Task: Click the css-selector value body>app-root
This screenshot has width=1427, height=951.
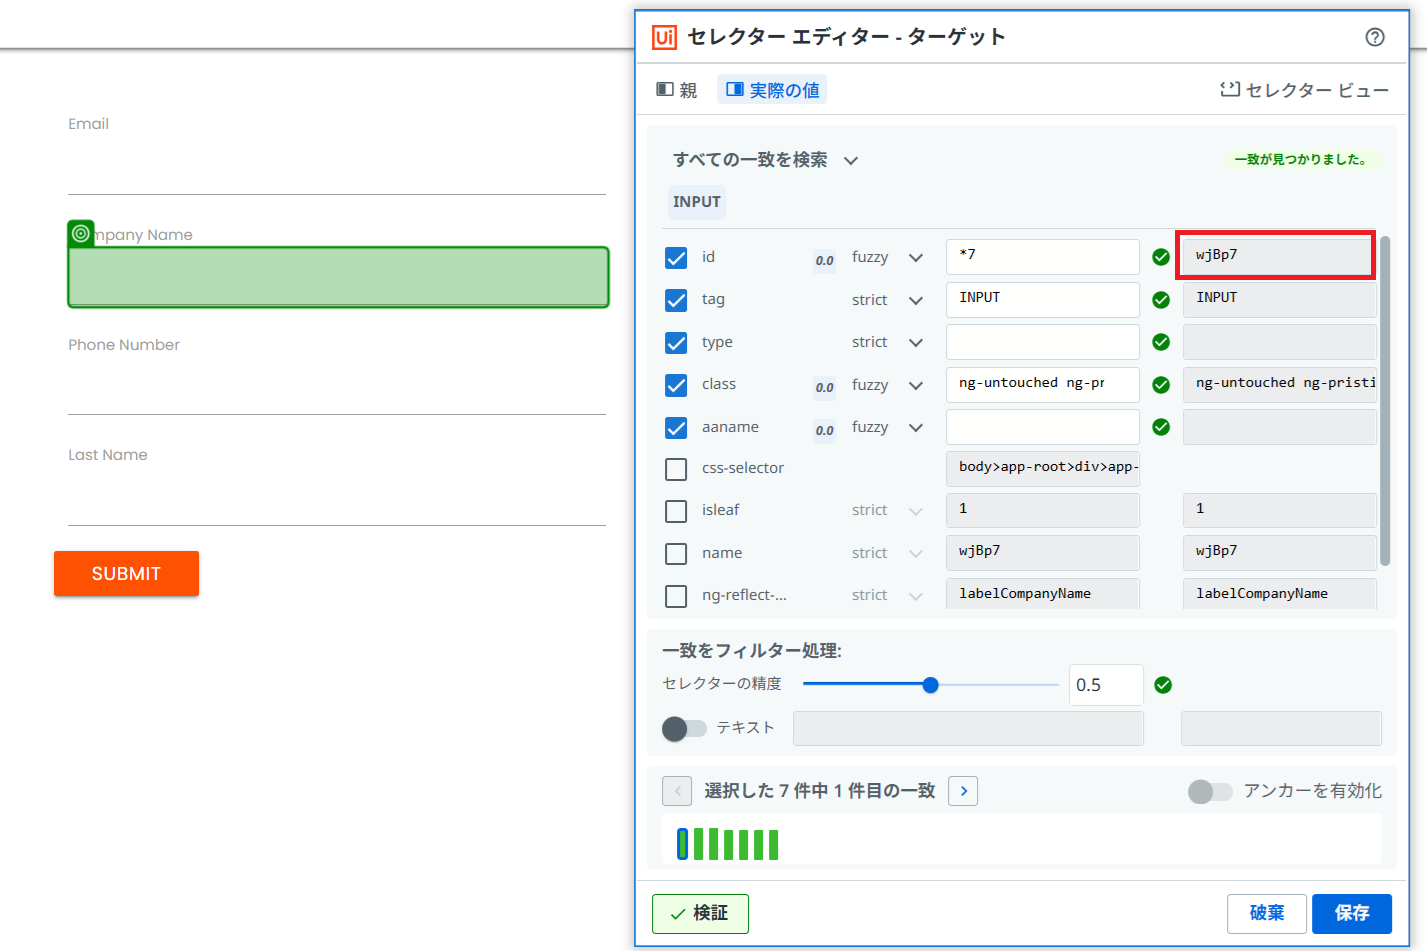Action: [1043, 468]
